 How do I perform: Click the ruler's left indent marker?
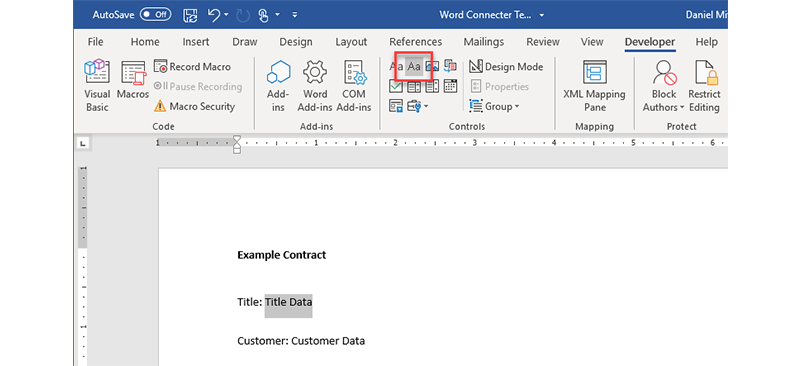237,151
